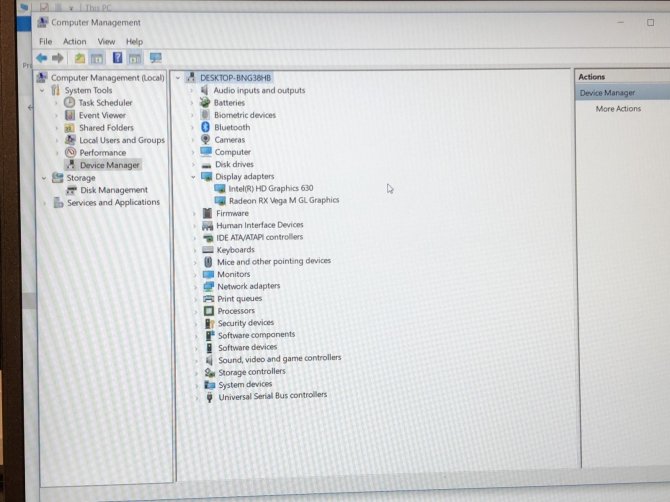Click the Universal Serial Bus controllers icon

tap(209, 397)
